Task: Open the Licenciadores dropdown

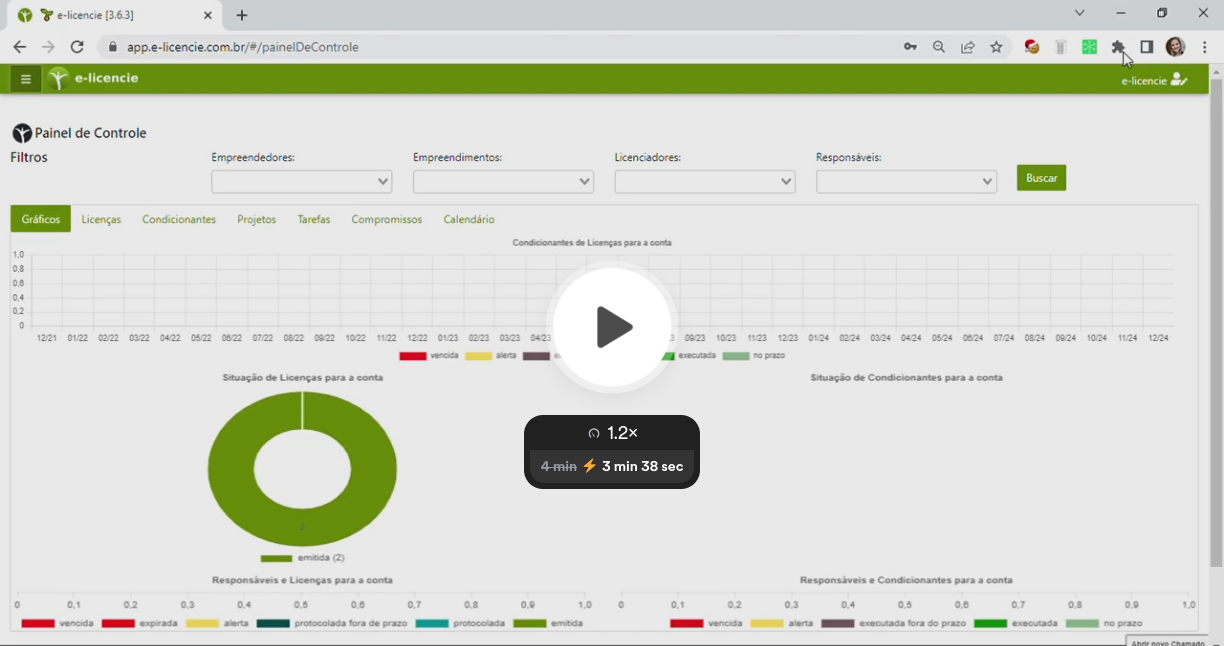Action: 704,182
